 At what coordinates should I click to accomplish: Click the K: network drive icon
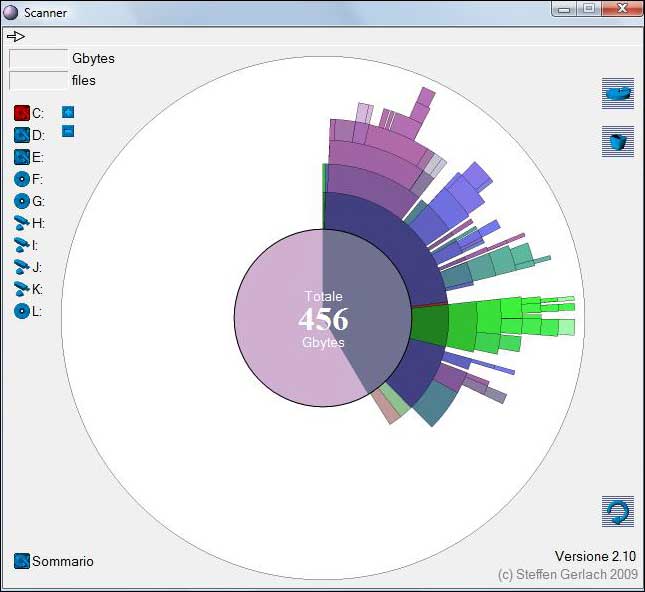coord(22,289)
